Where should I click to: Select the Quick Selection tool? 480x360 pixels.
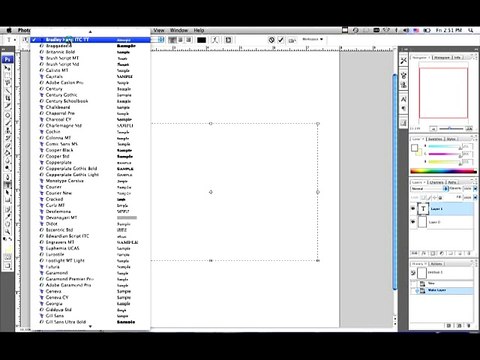pyautogui.click(x=7, y=90)
